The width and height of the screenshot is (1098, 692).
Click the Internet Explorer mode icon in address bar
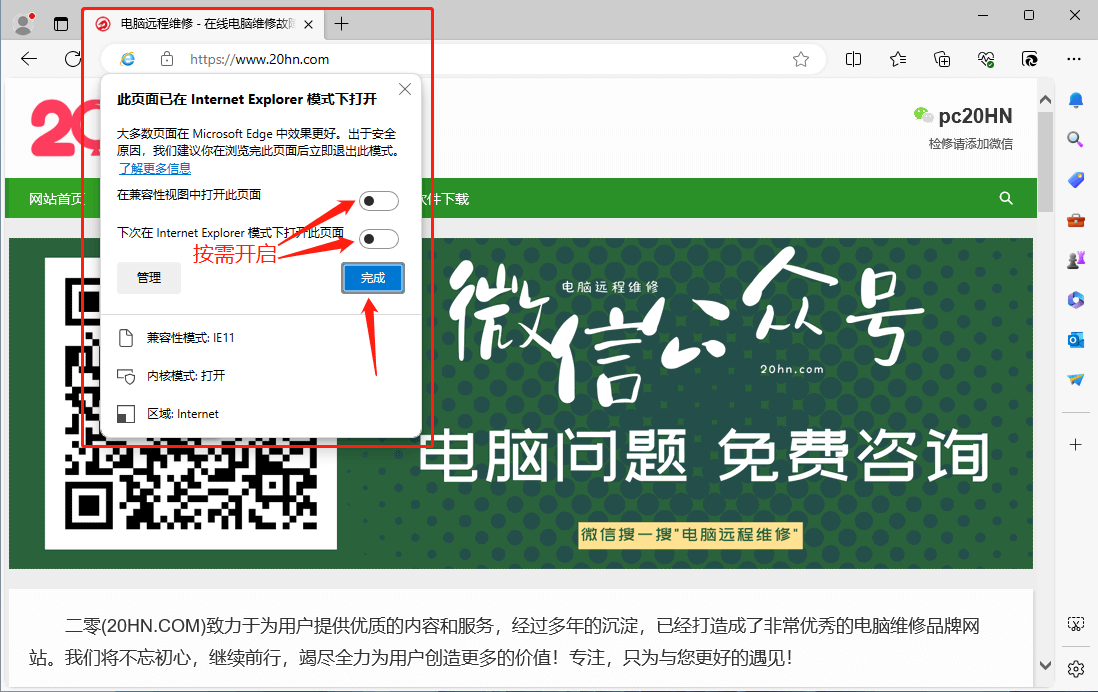click(x=127, y=59)
